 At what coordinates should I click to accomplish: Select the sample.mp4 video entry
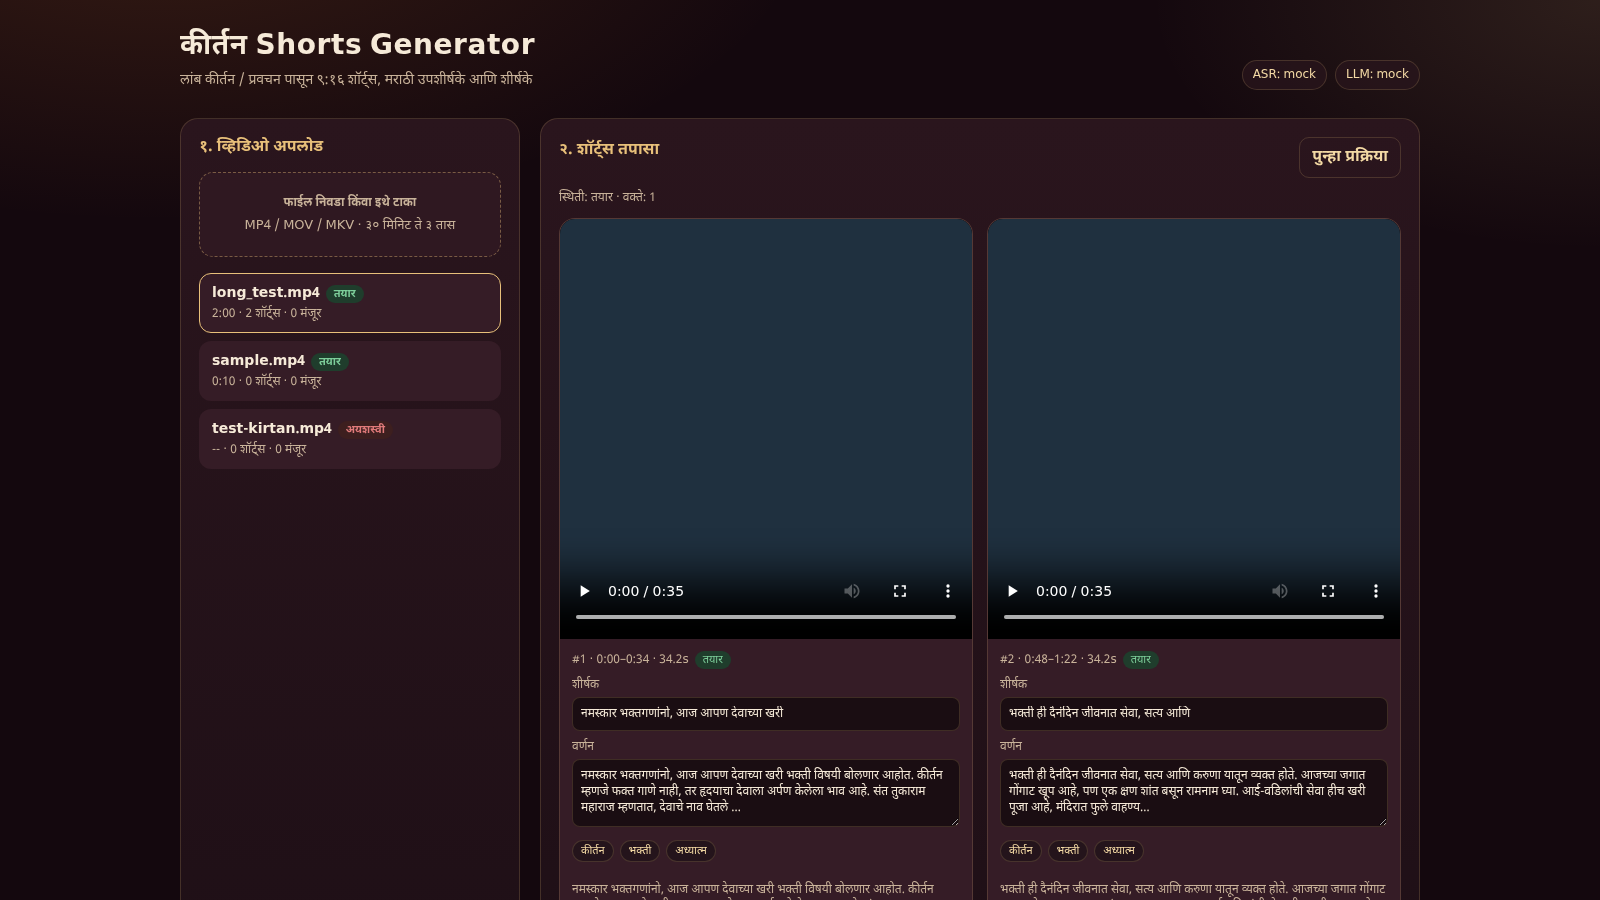pos(350,371)
